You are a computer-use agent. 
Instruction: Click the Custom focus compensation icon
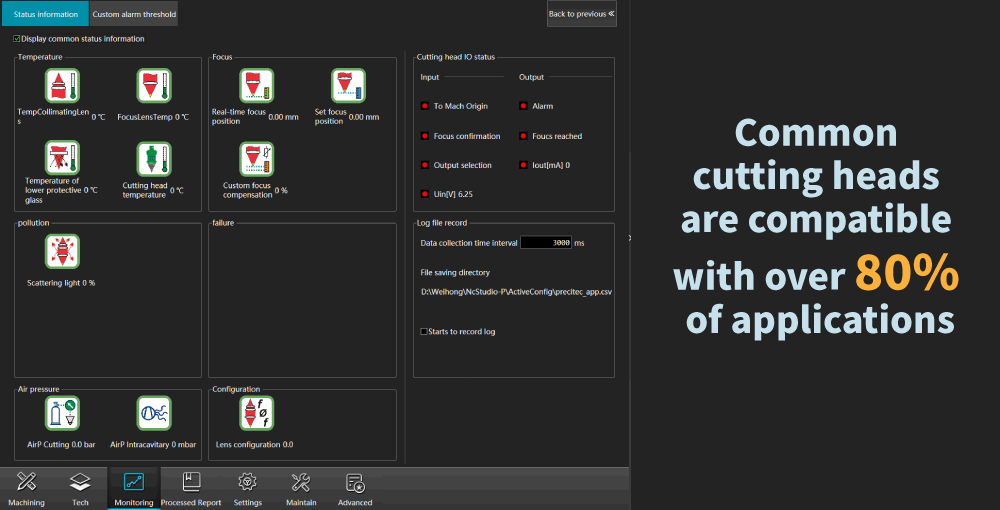pyautogui.click(x=256, y=158)
